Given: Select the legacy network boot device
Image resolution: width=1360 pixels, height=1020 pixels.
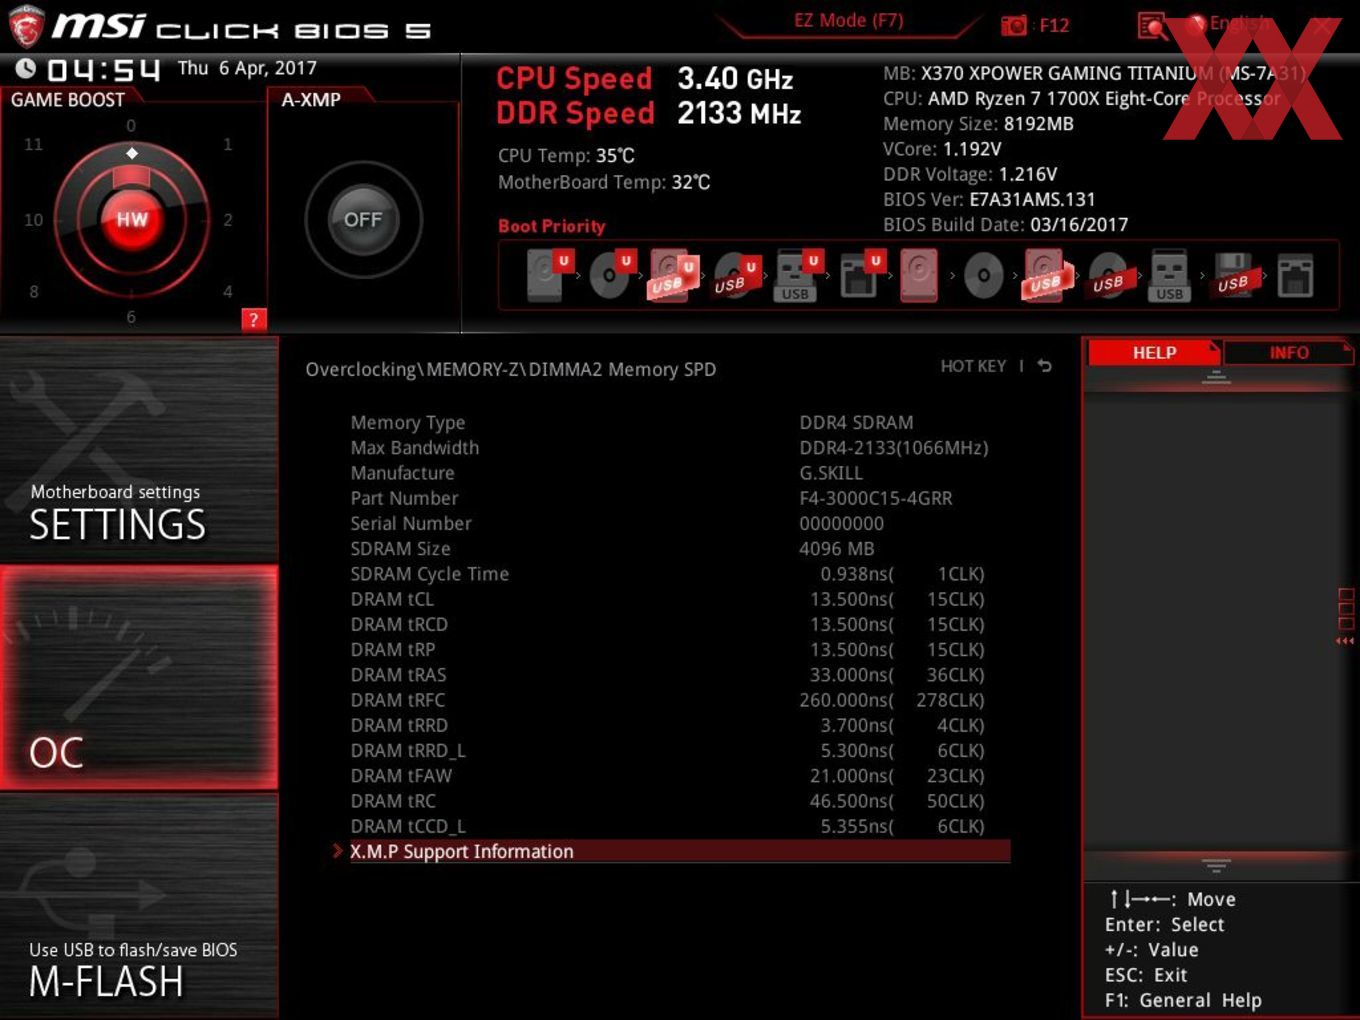Looking at the screenshot, I should (1295, 275).
